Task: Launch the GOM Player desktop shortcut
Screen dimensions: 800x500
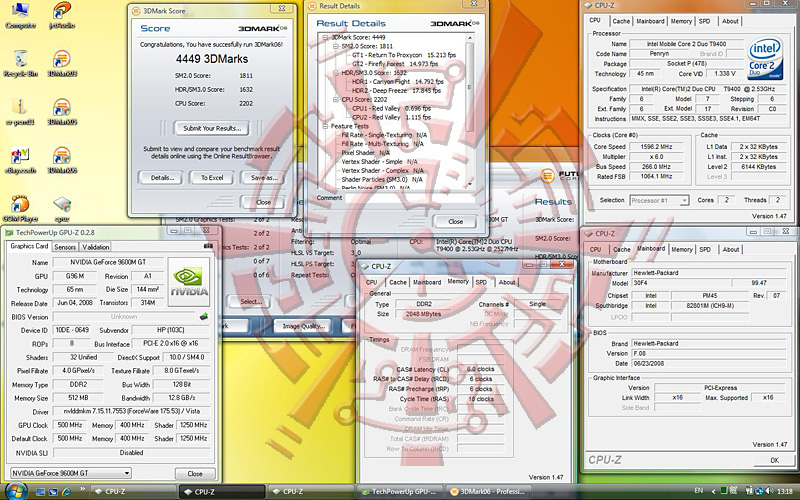Action: [20, 208]
